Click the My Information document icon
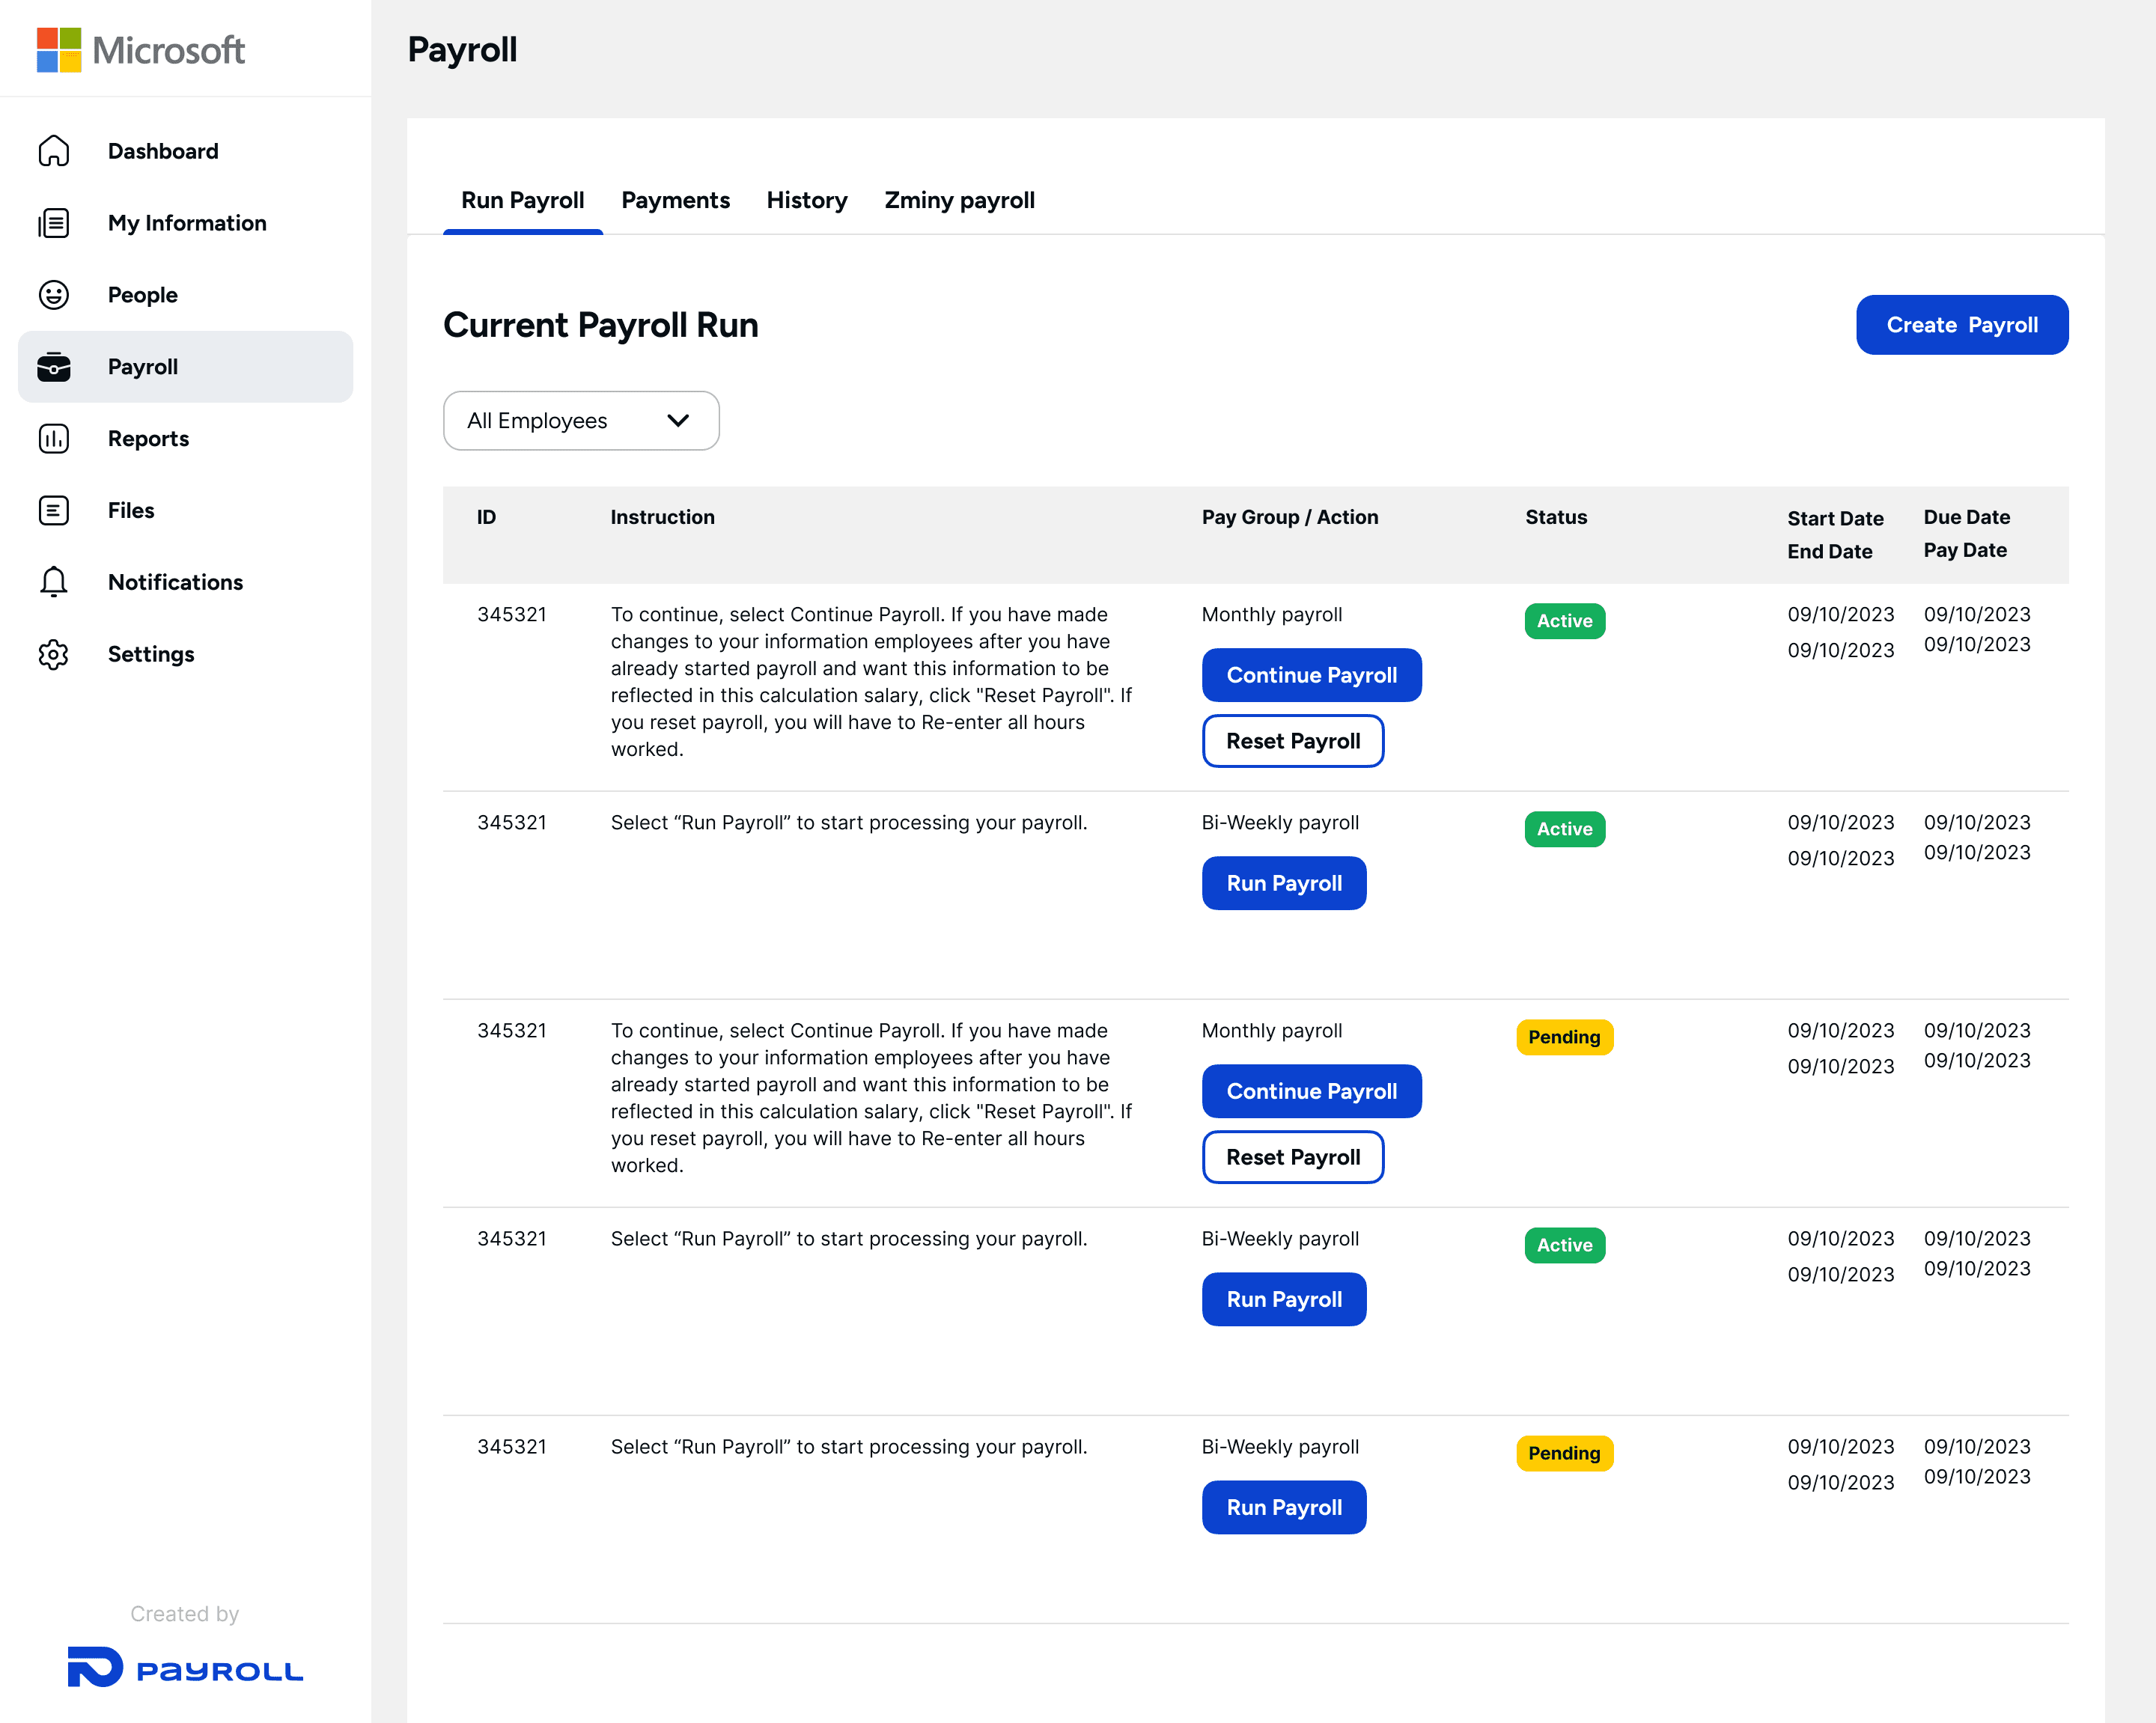Viewport: 2156px width, 1723px height. 54,223
